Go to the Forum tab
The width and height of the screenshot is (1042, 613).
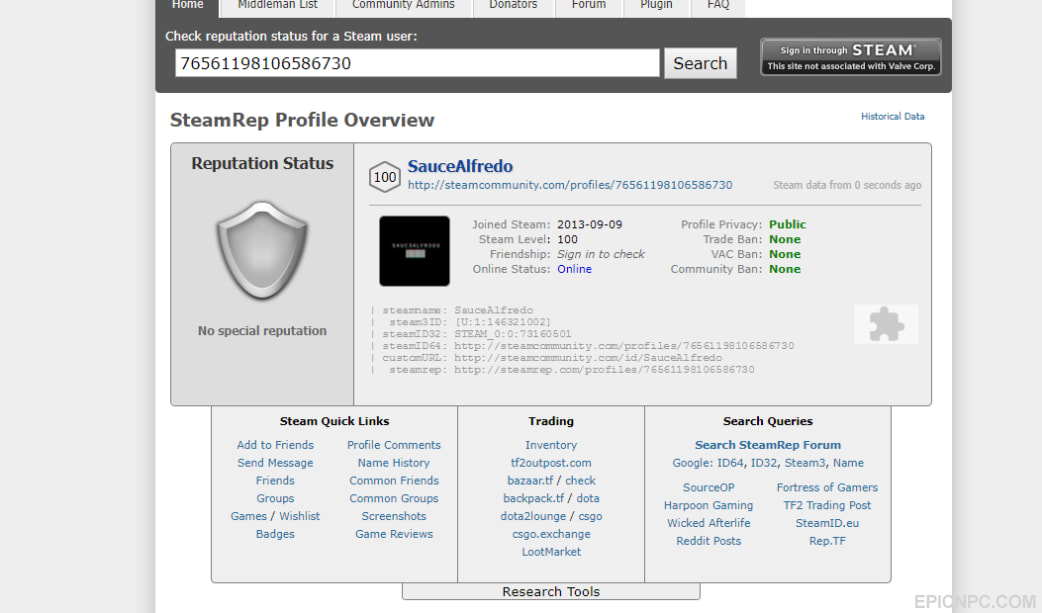pos(589,5)
